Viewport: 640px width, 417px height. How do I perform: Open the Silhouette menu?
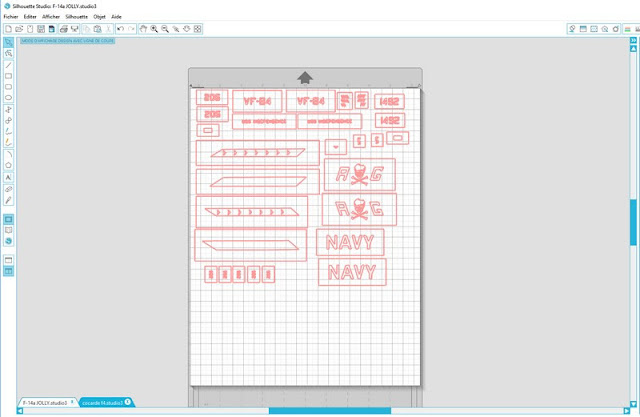pos(77,17)
